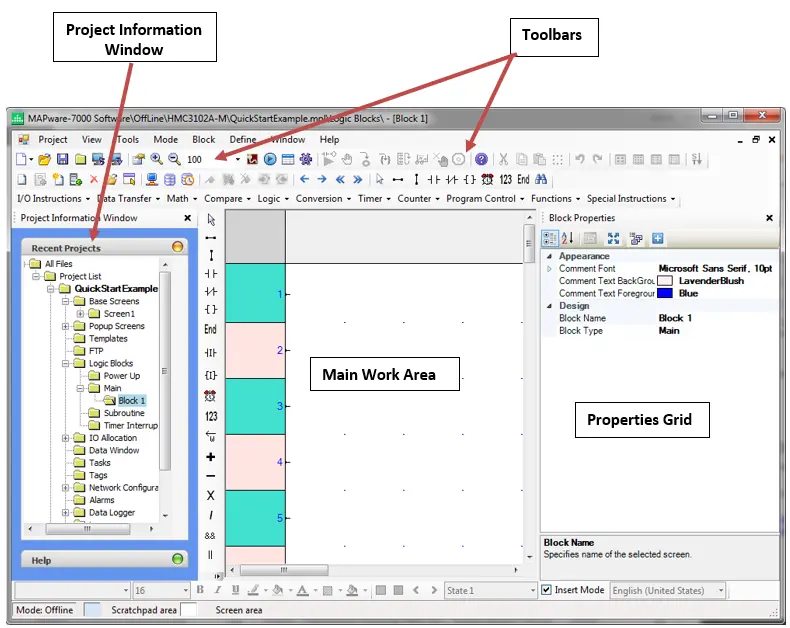Collapse the Recent Projects panel button
Screen dimensions: 790x628
click(177, 246)
